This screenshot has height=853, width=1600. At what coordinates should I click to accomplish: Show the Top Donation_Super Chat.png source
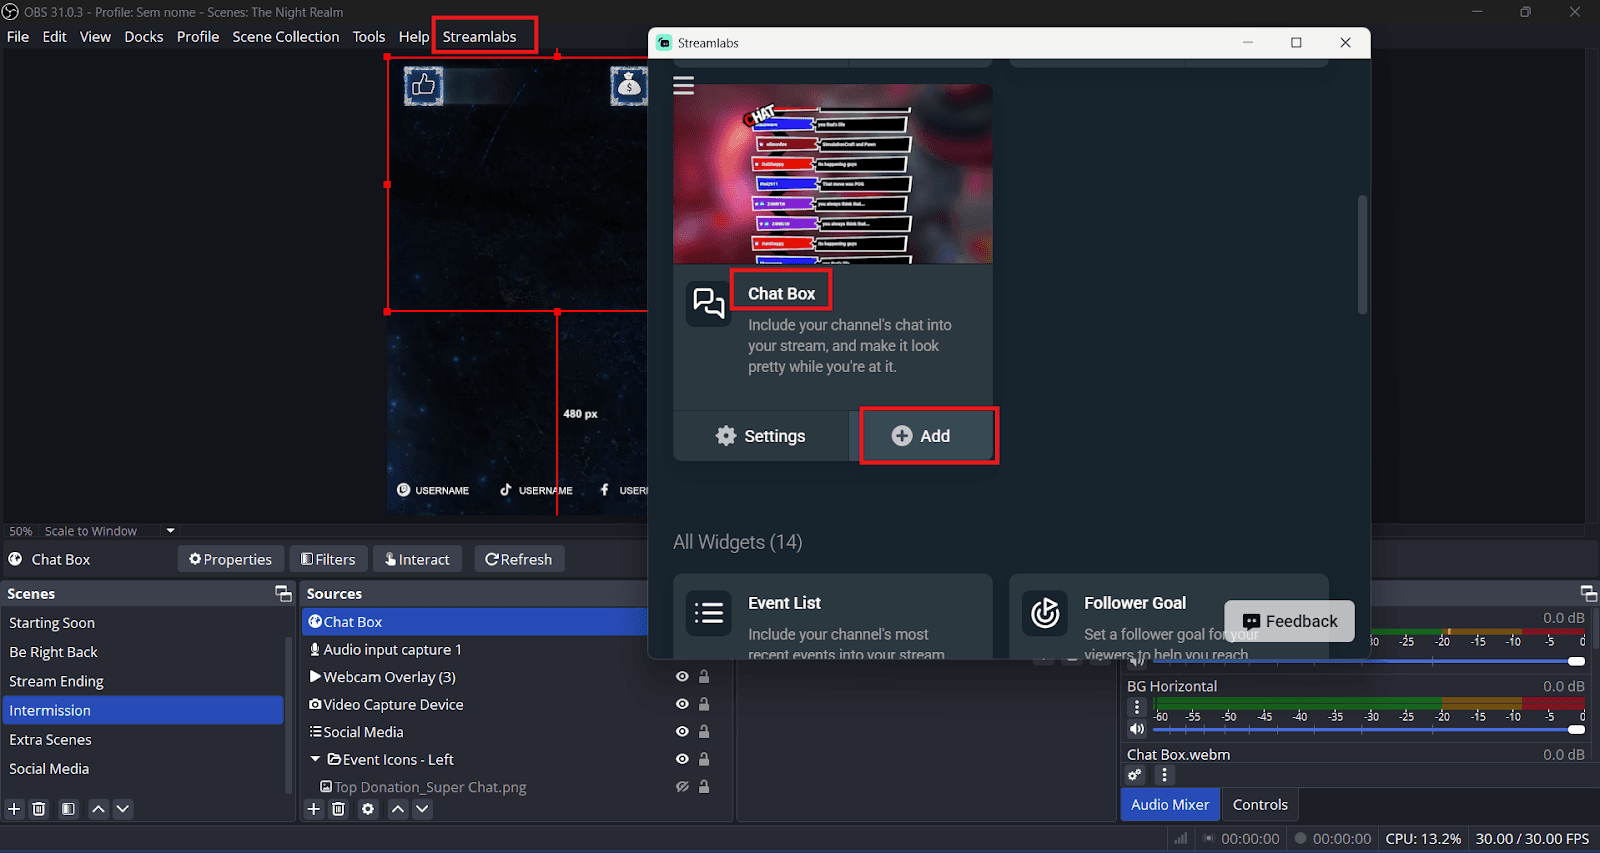tap(682, 787)
